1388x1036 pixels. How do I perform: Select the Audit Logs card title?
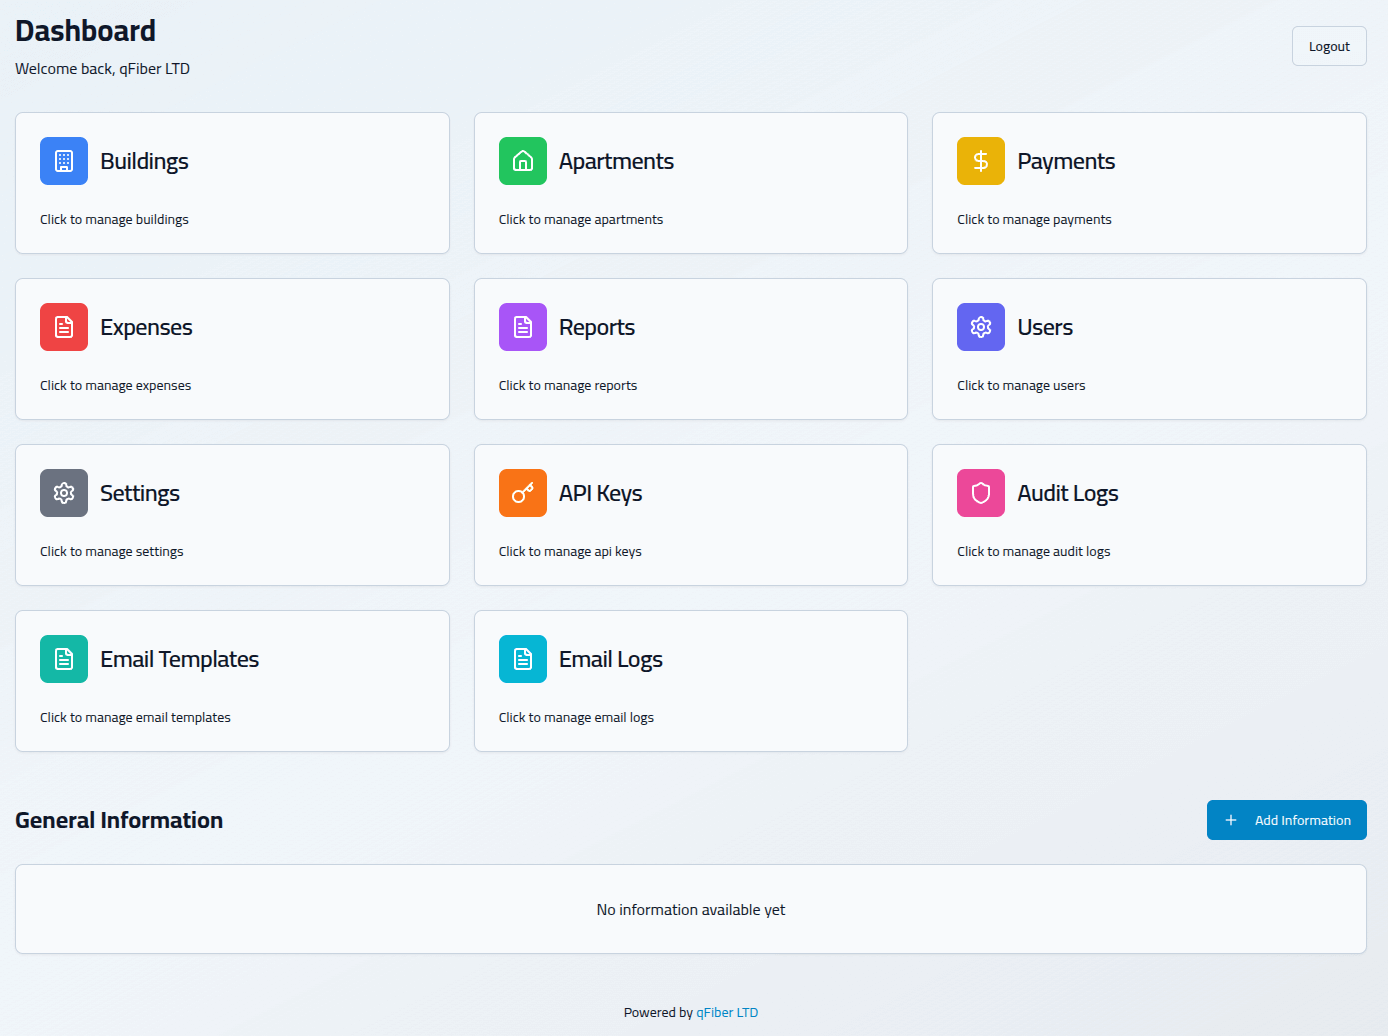[1067, 493]
